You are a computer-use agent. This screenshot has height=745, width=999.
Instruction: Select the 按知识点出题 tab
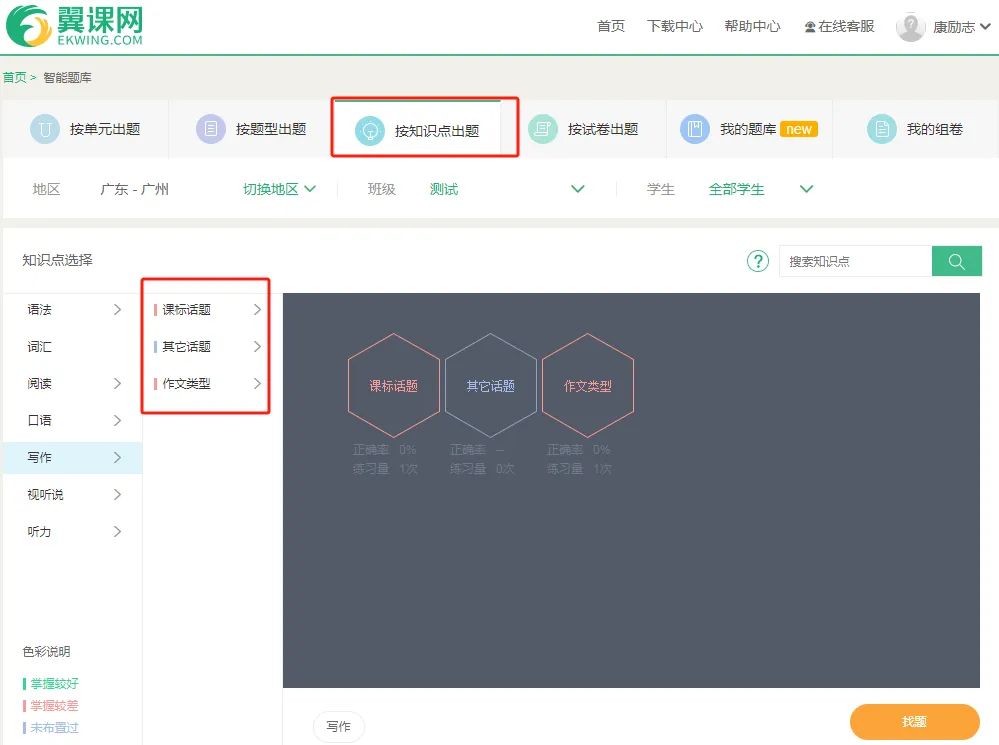point(417,129)
